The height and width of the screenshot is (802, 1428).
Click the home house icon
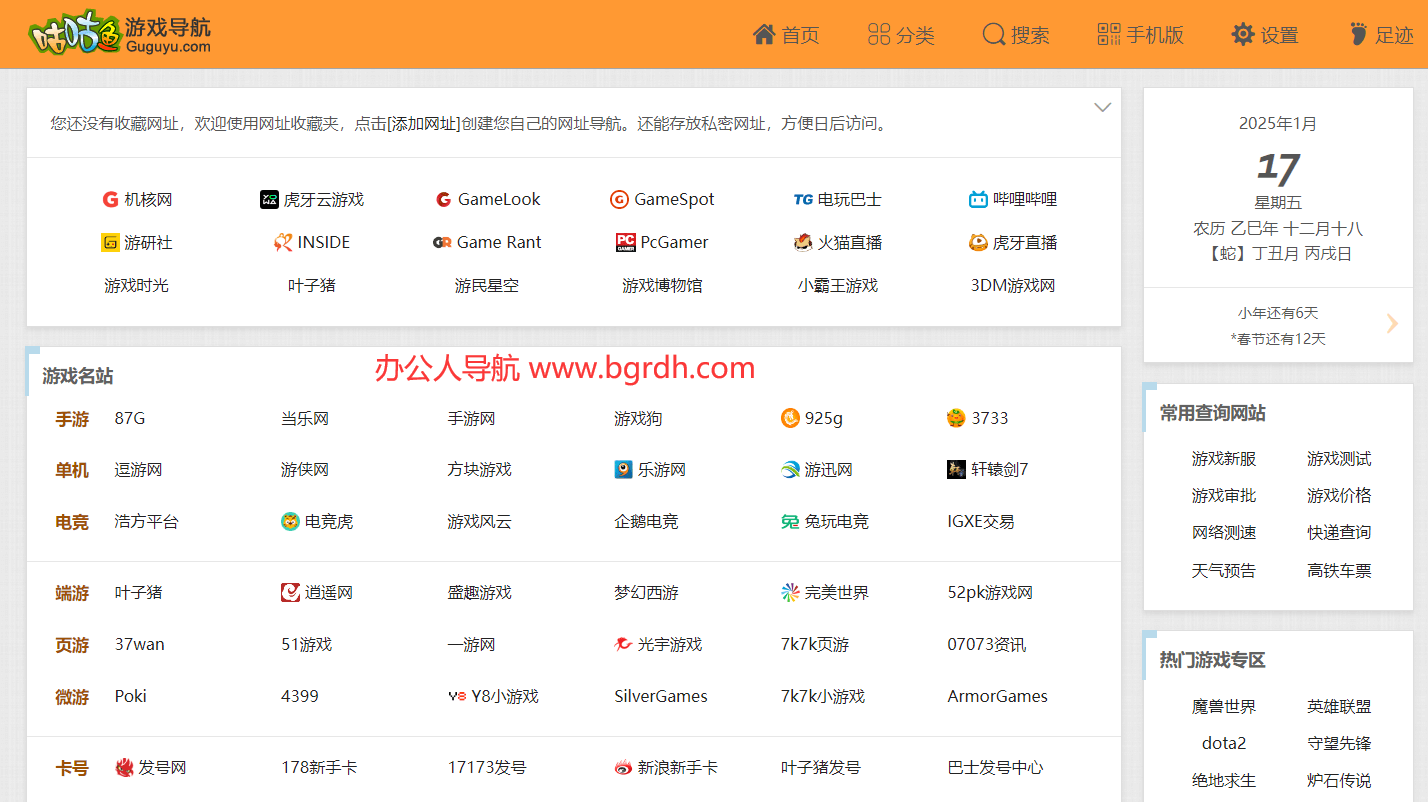point(764,34)
